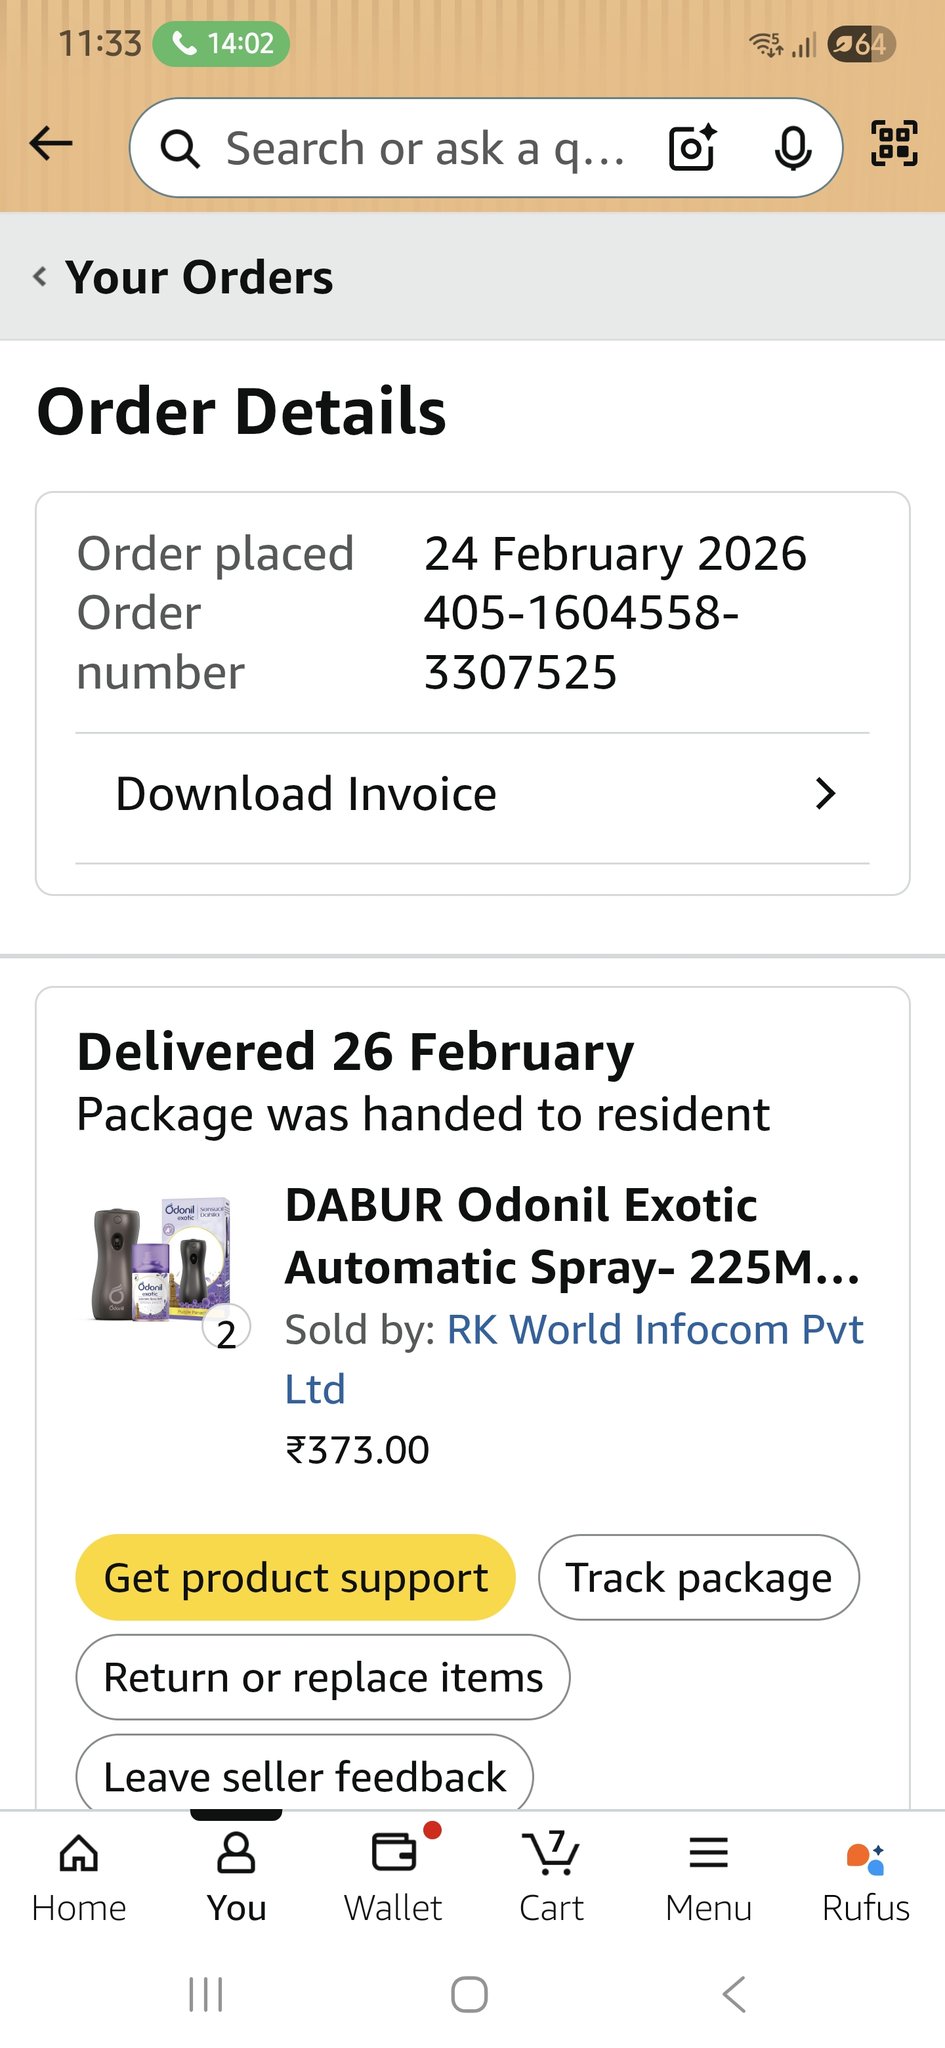Tap the search magnifier icon

click(181, 149)
